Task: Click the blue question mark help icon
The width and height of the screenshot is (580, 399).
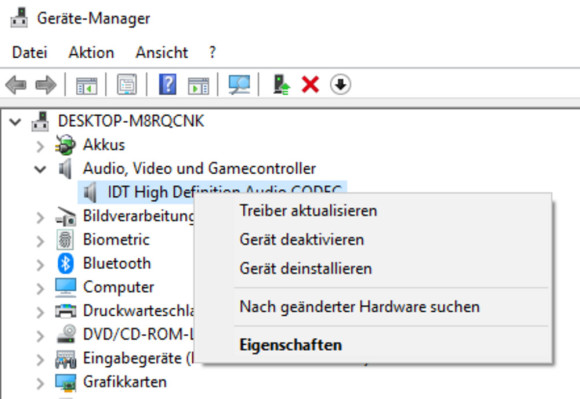Action: point(168,84)
